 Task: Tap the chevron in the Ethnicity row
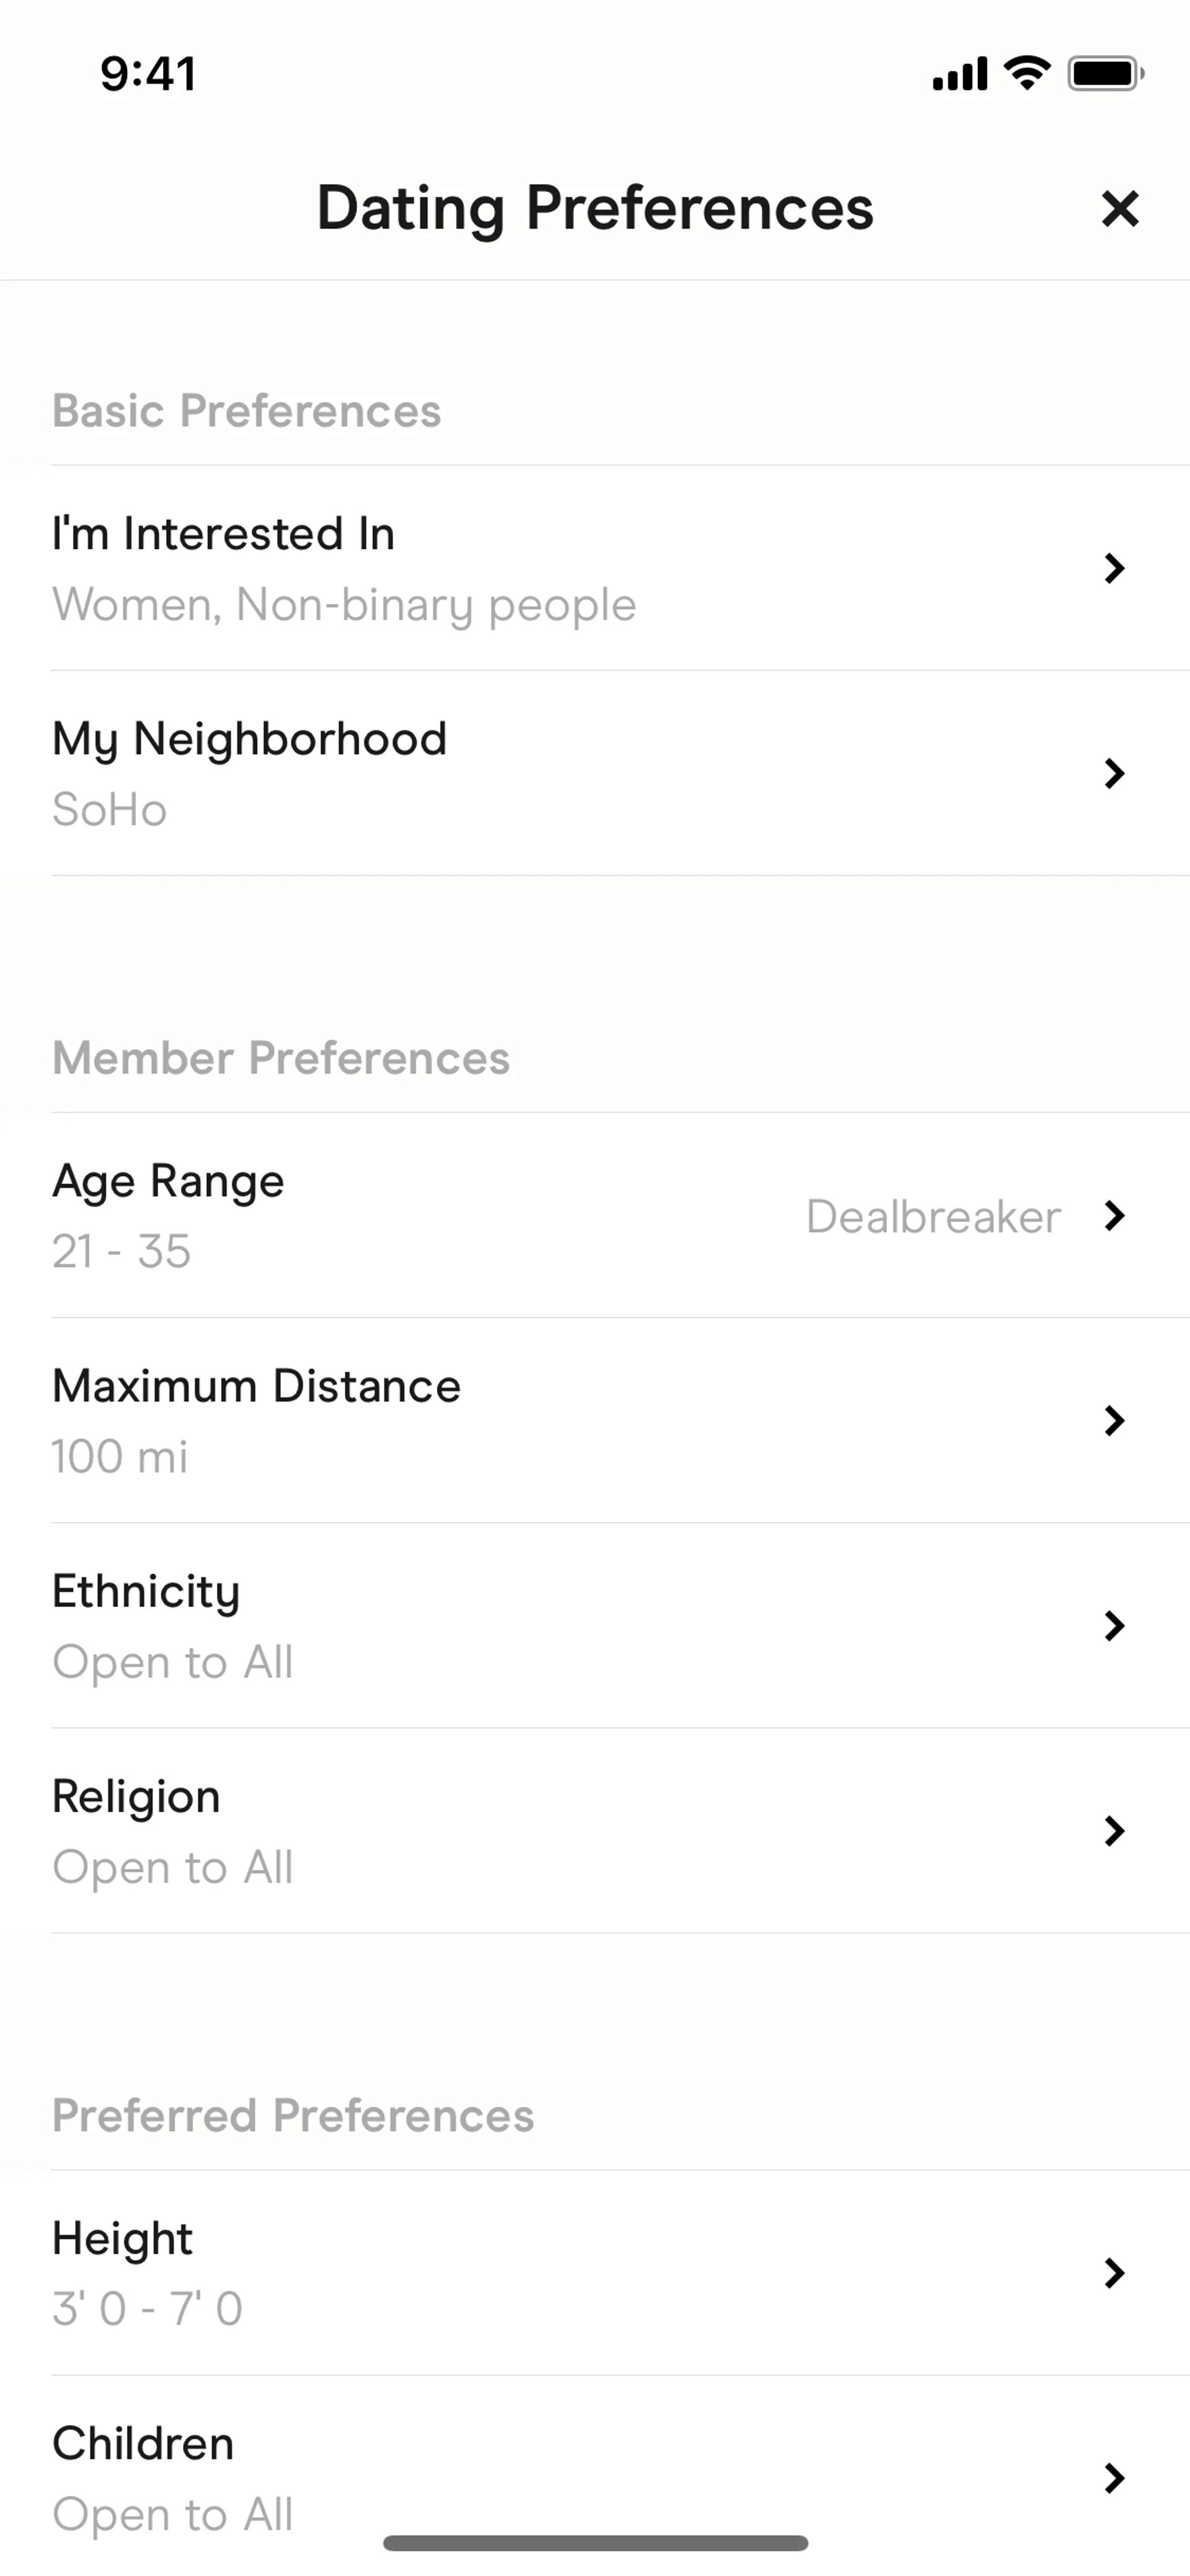coord(1114,1625)
